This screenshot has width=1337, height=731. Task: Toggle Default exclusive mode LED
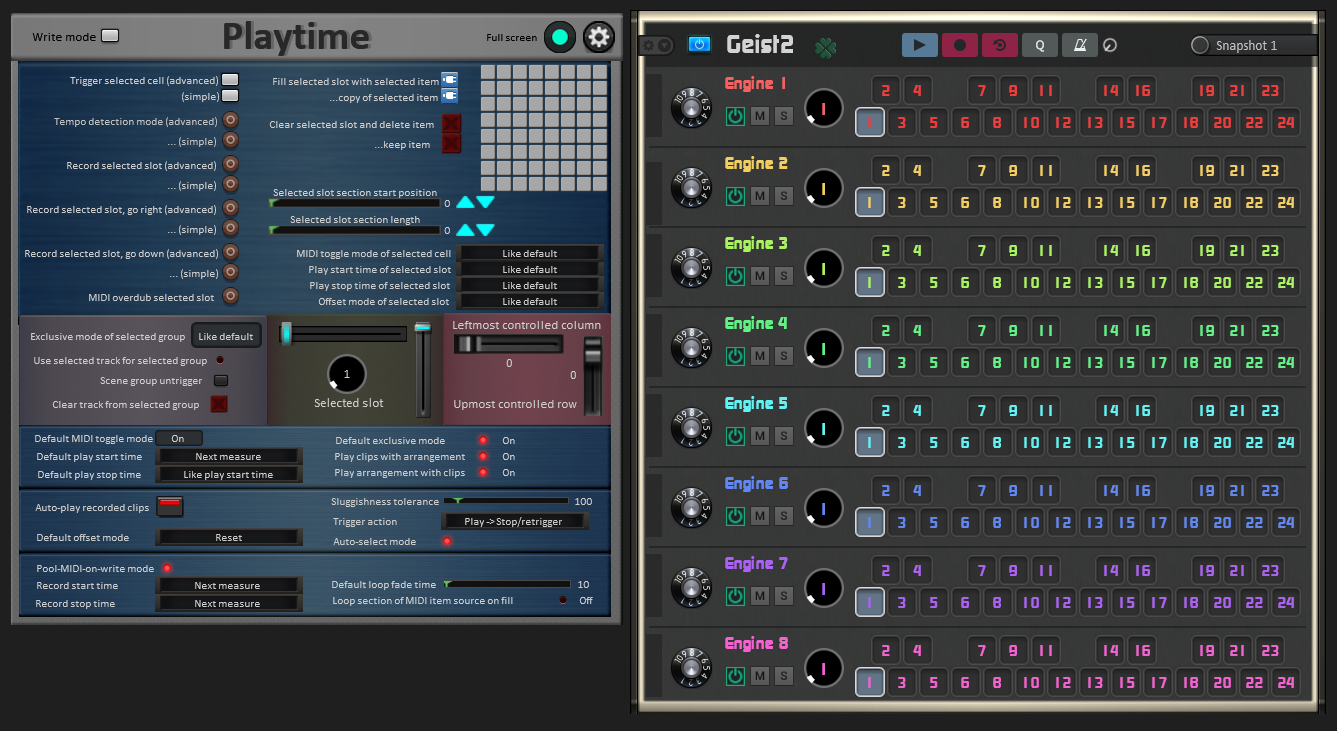coord(484,440)
